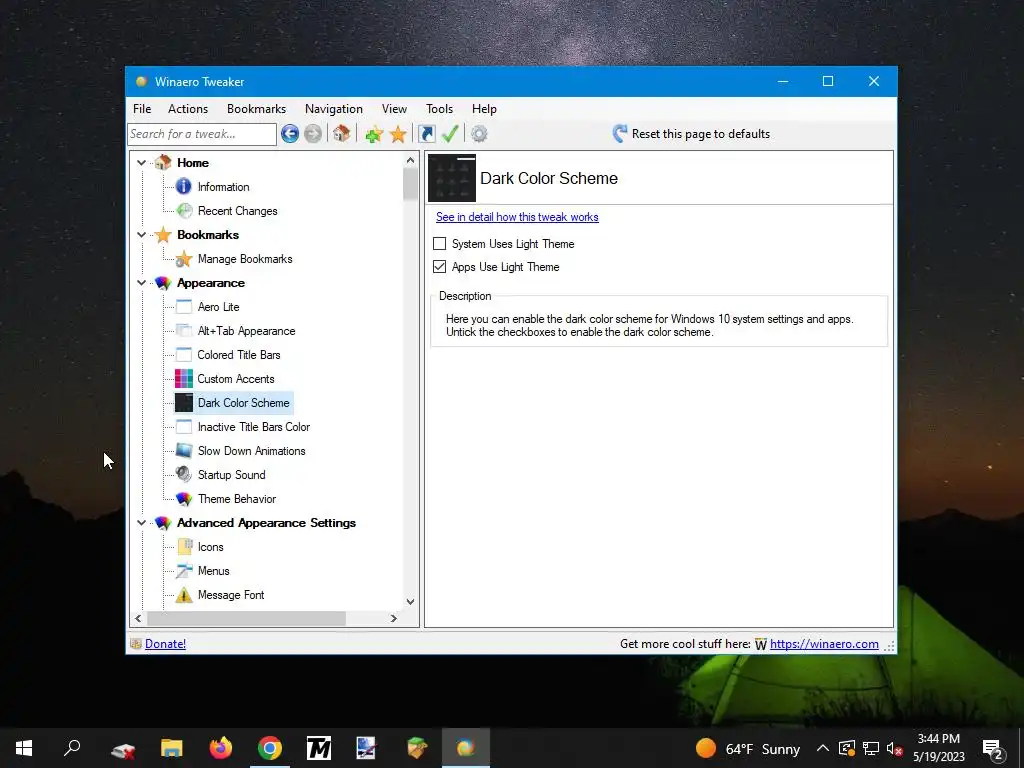Click the green checkmark toolbar icon
The image size is (1024, 768).
[x=450, y=134]
